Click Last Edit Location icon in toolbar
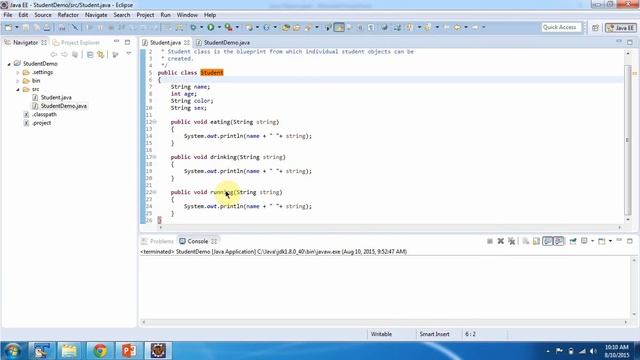640x360 pixels. [x=447, y=27]
